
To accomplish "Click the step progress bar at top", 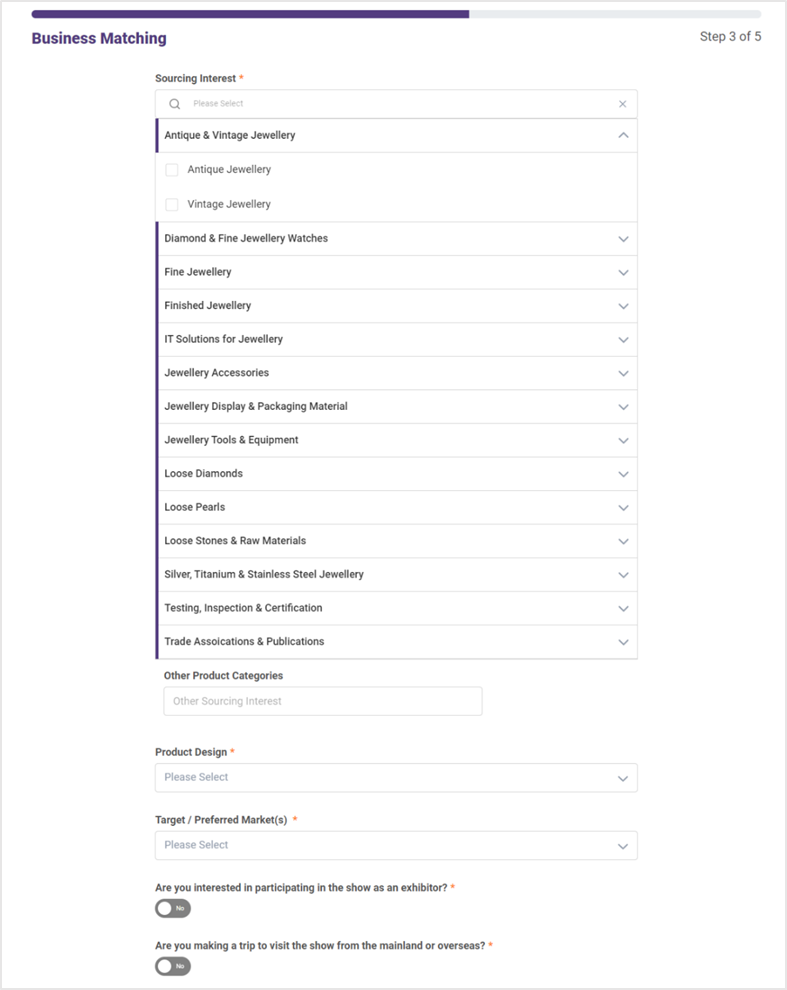I will (396, 15).
